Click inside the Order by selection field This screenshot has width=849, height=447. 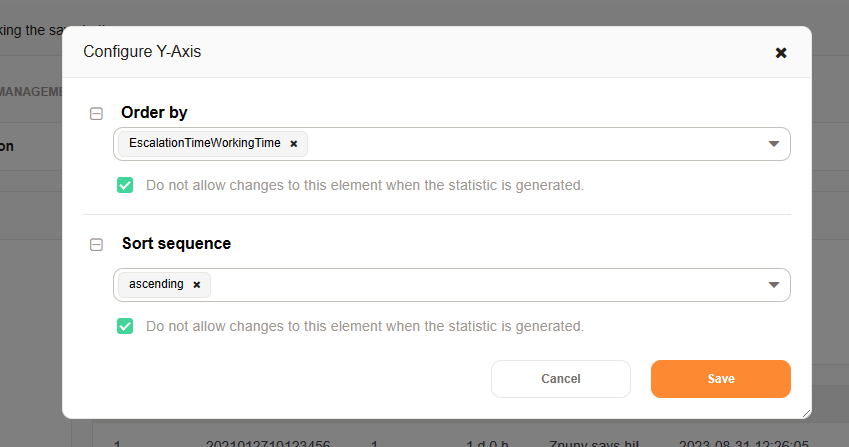pyautogui.click(x=530, y=144)
